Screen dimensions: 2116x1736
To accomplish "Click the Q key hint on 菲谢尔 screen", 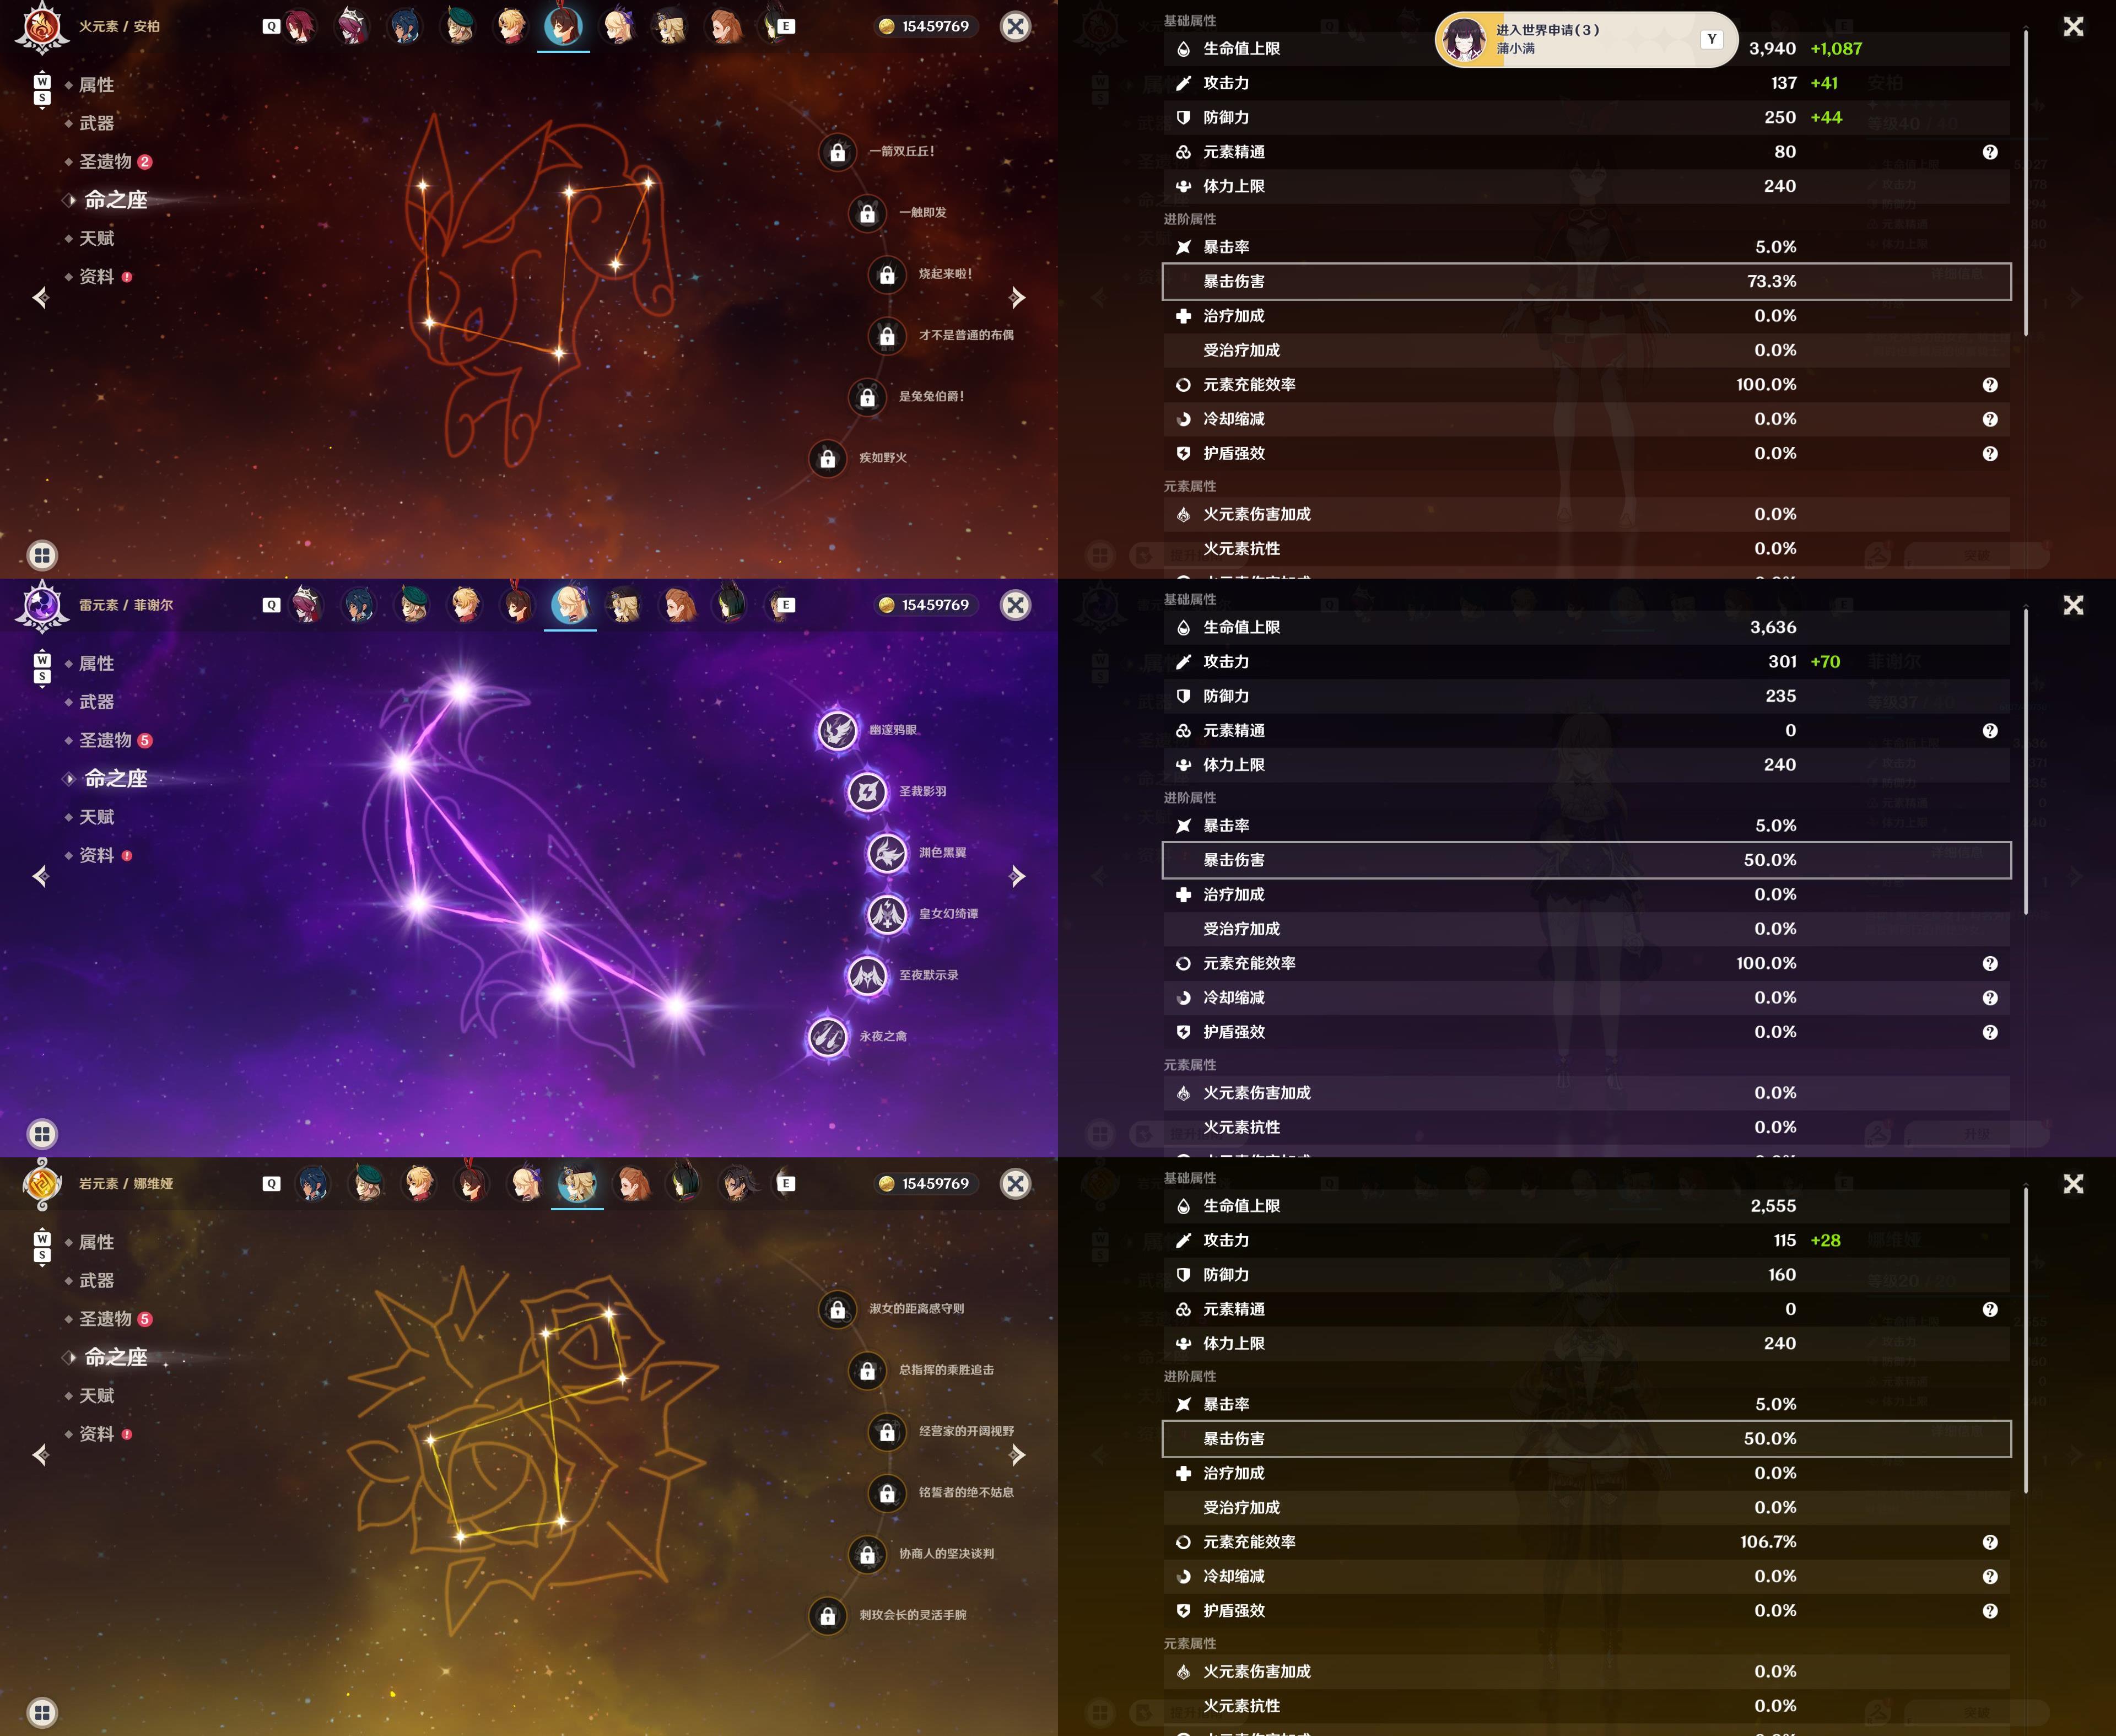I will tap(271, 605).
